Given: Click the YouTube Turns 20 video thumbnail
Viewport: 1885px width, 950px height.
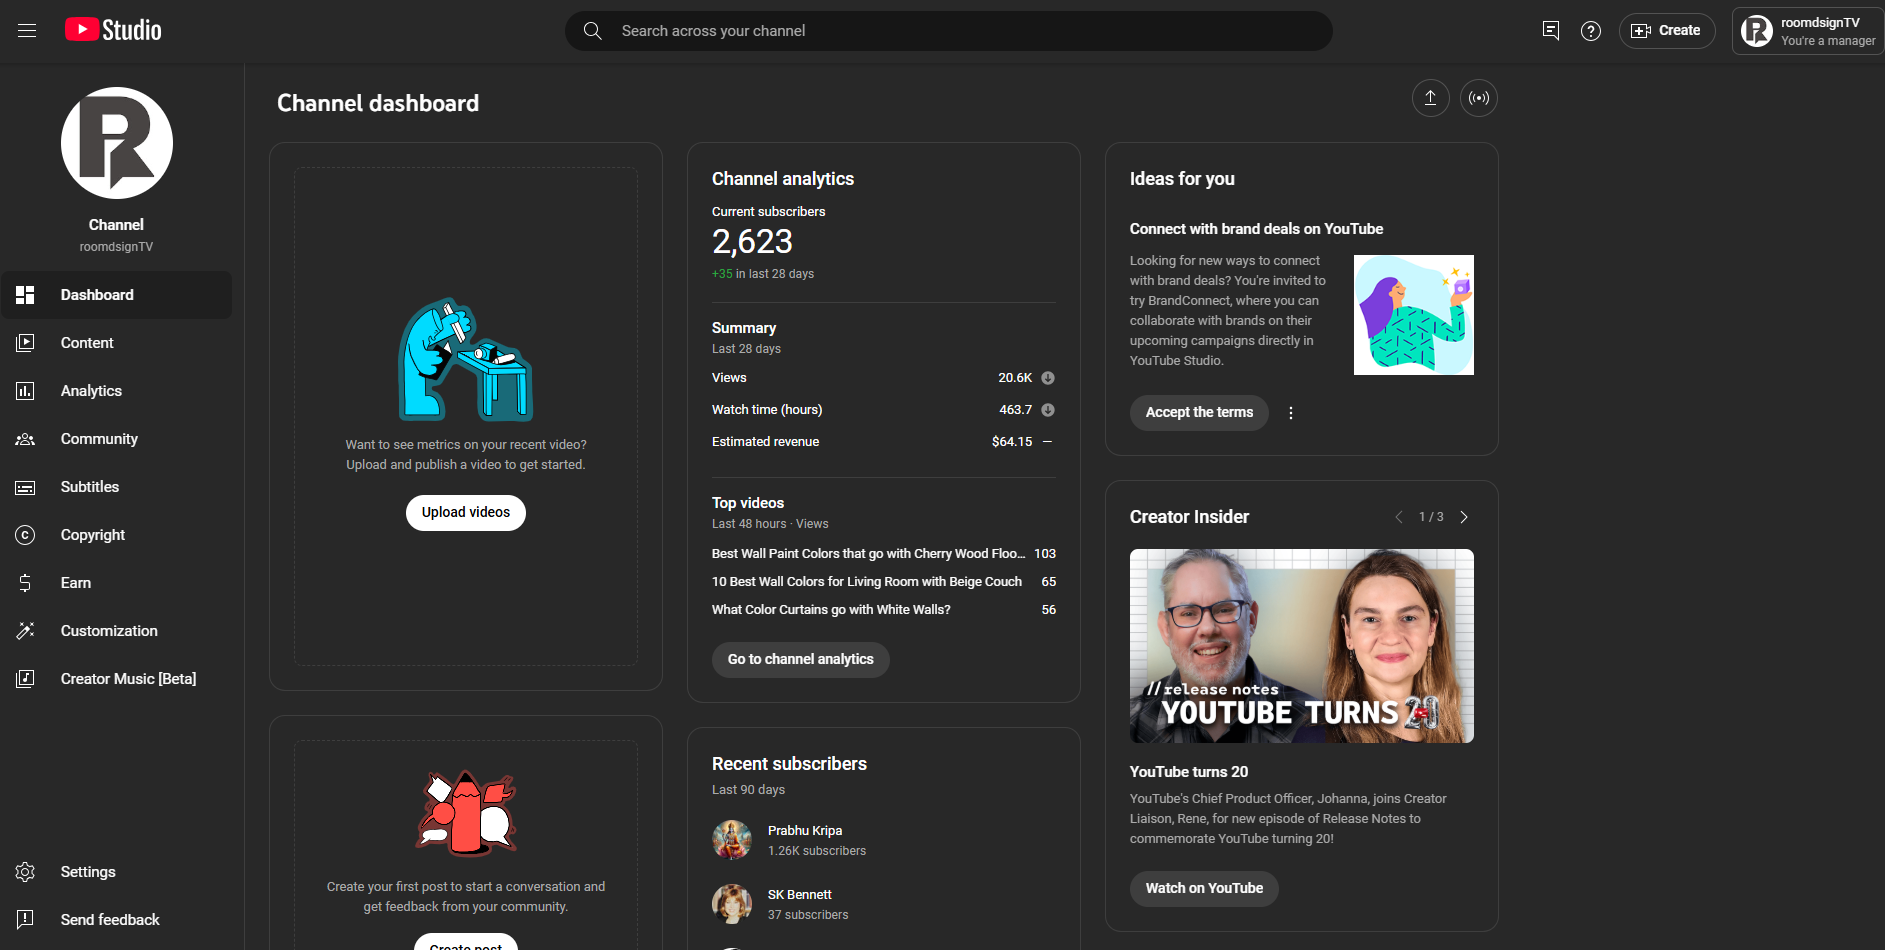Looking at the screenshot, I should click(x=1302, y=646).
